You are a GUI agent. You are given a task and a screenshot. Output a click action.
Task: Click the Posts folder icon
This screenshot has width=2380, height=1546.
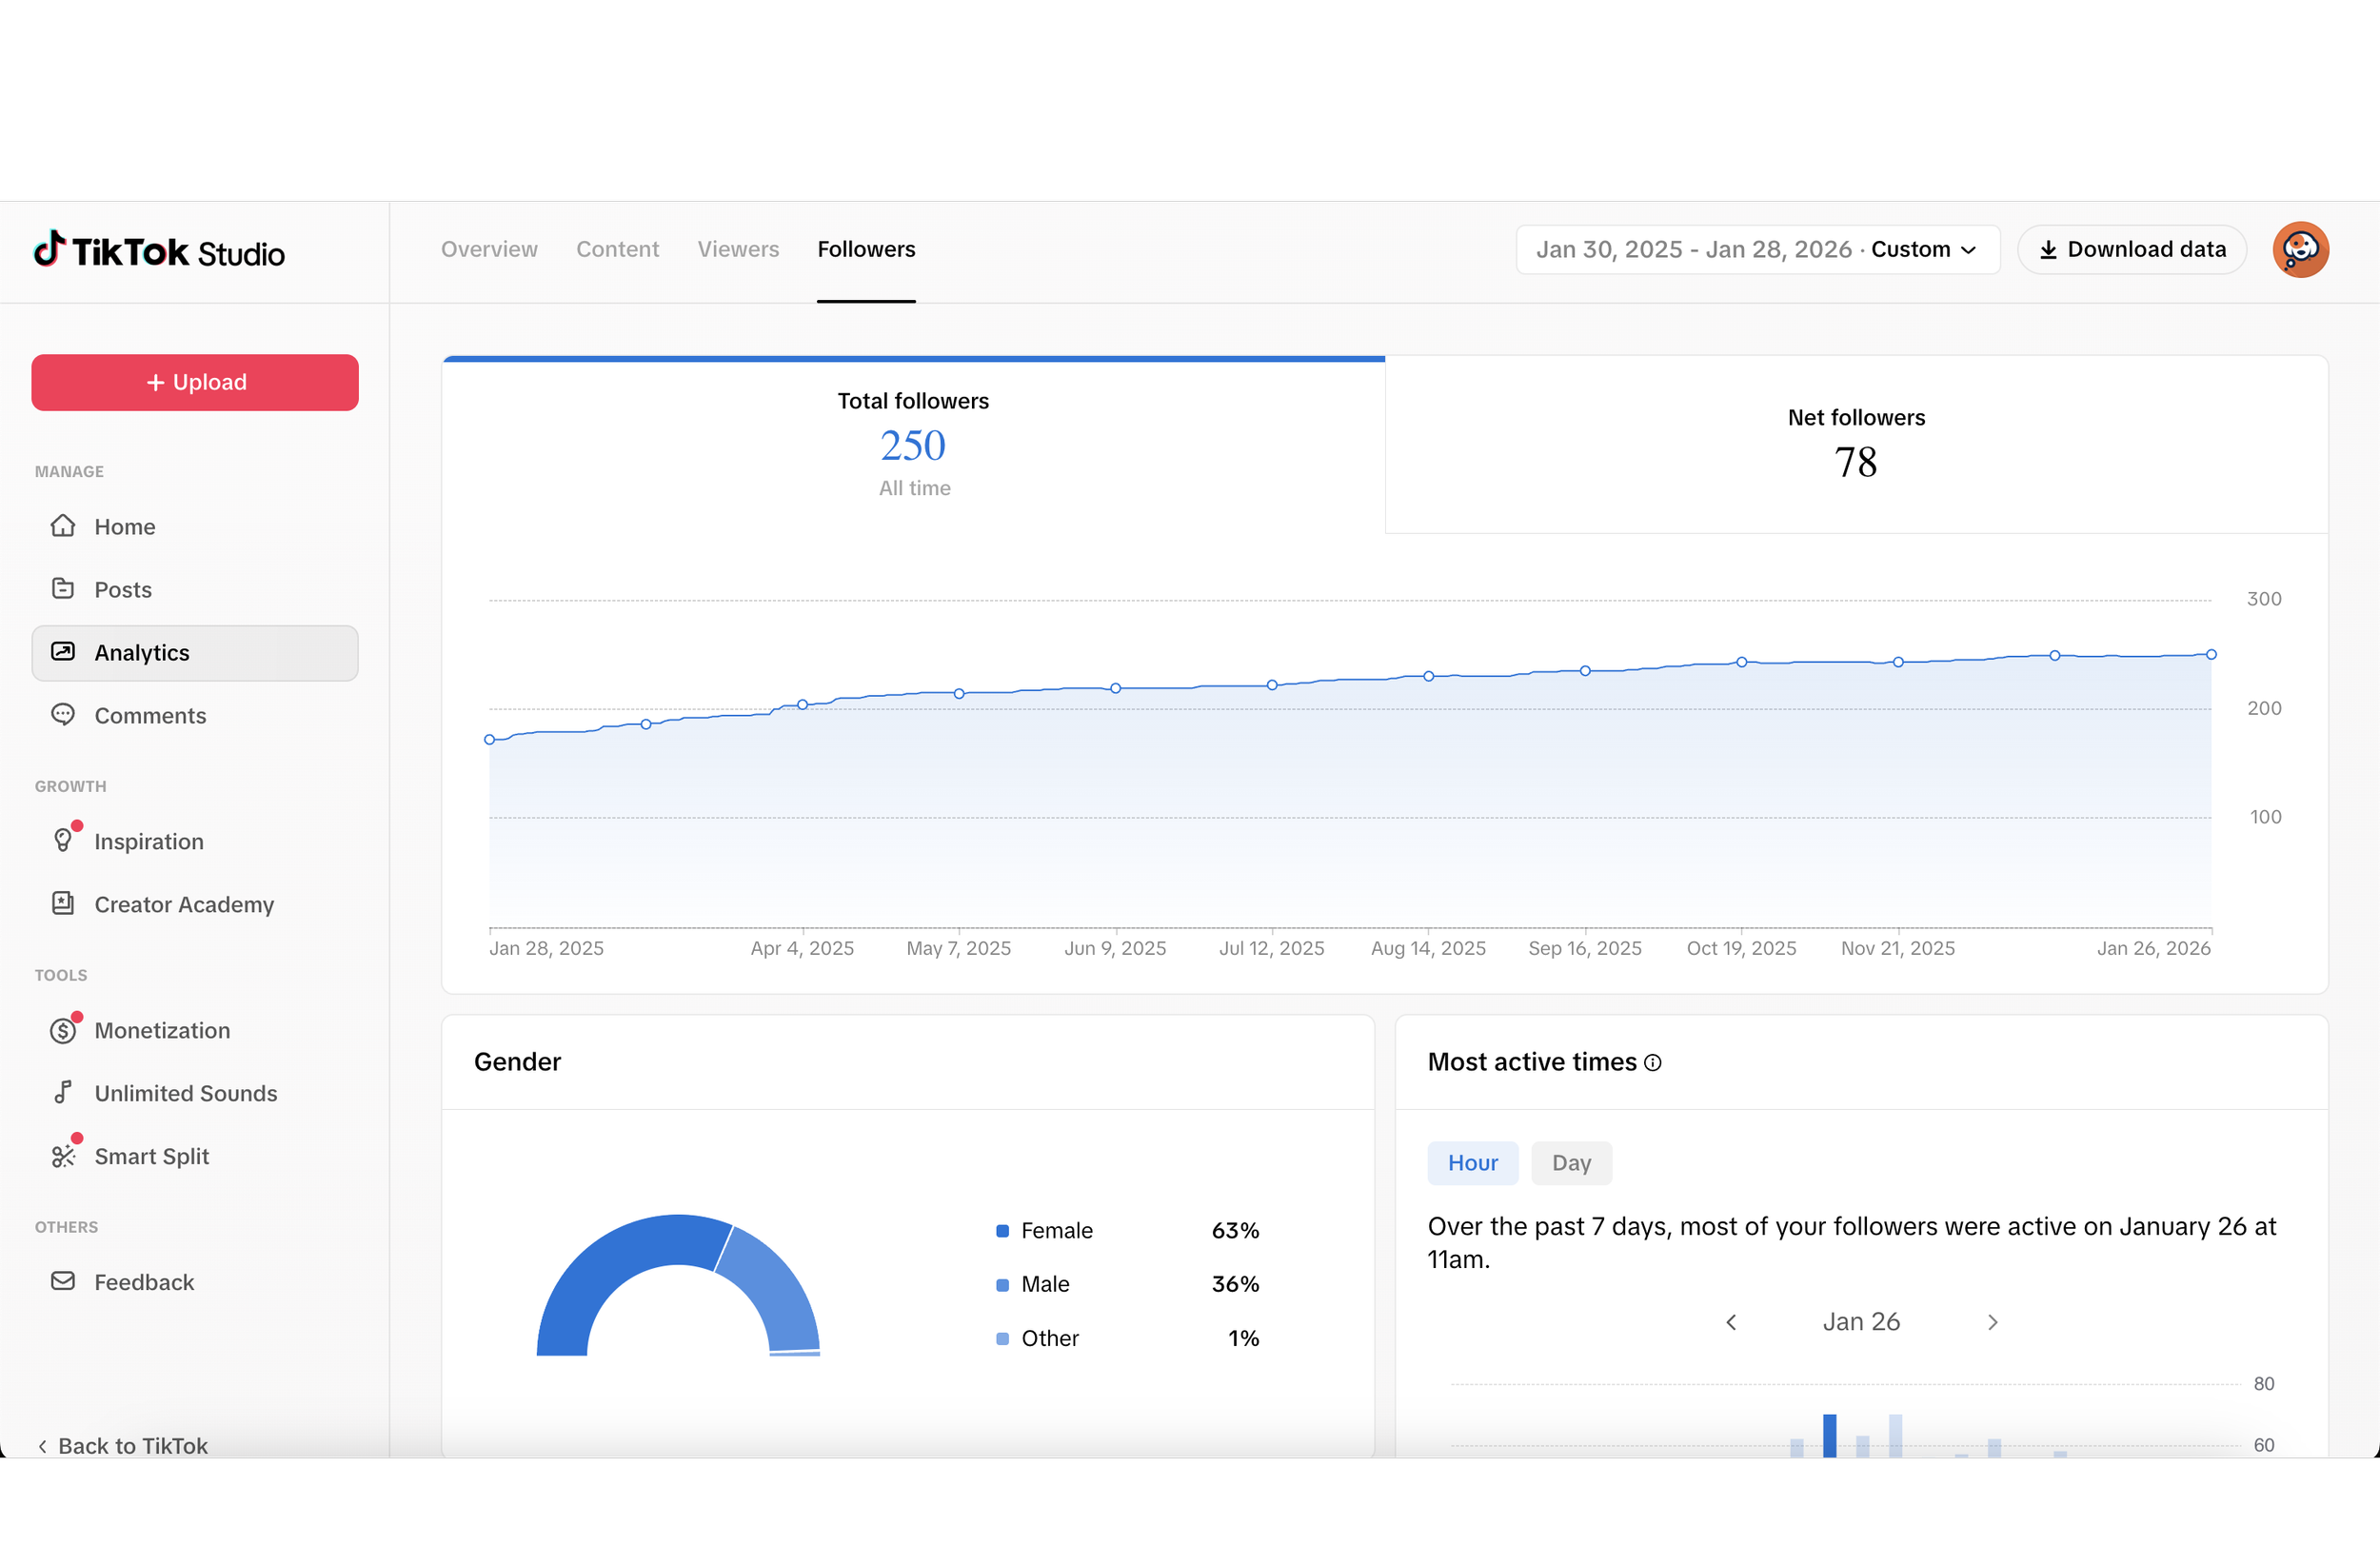point(63,588)
